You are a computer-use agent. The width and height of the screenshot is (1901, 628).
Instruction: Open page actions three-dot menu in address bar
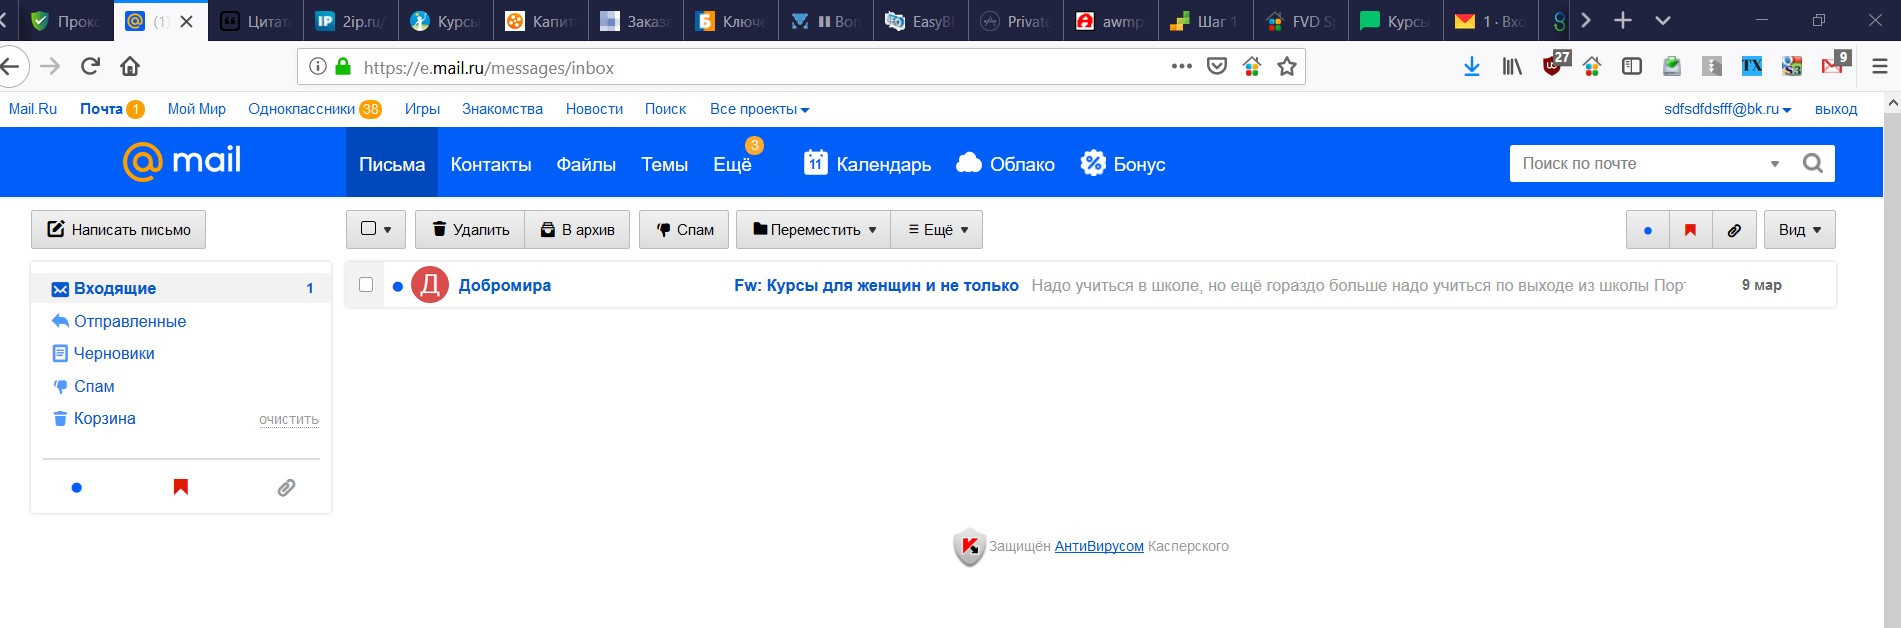(1181, 67)
